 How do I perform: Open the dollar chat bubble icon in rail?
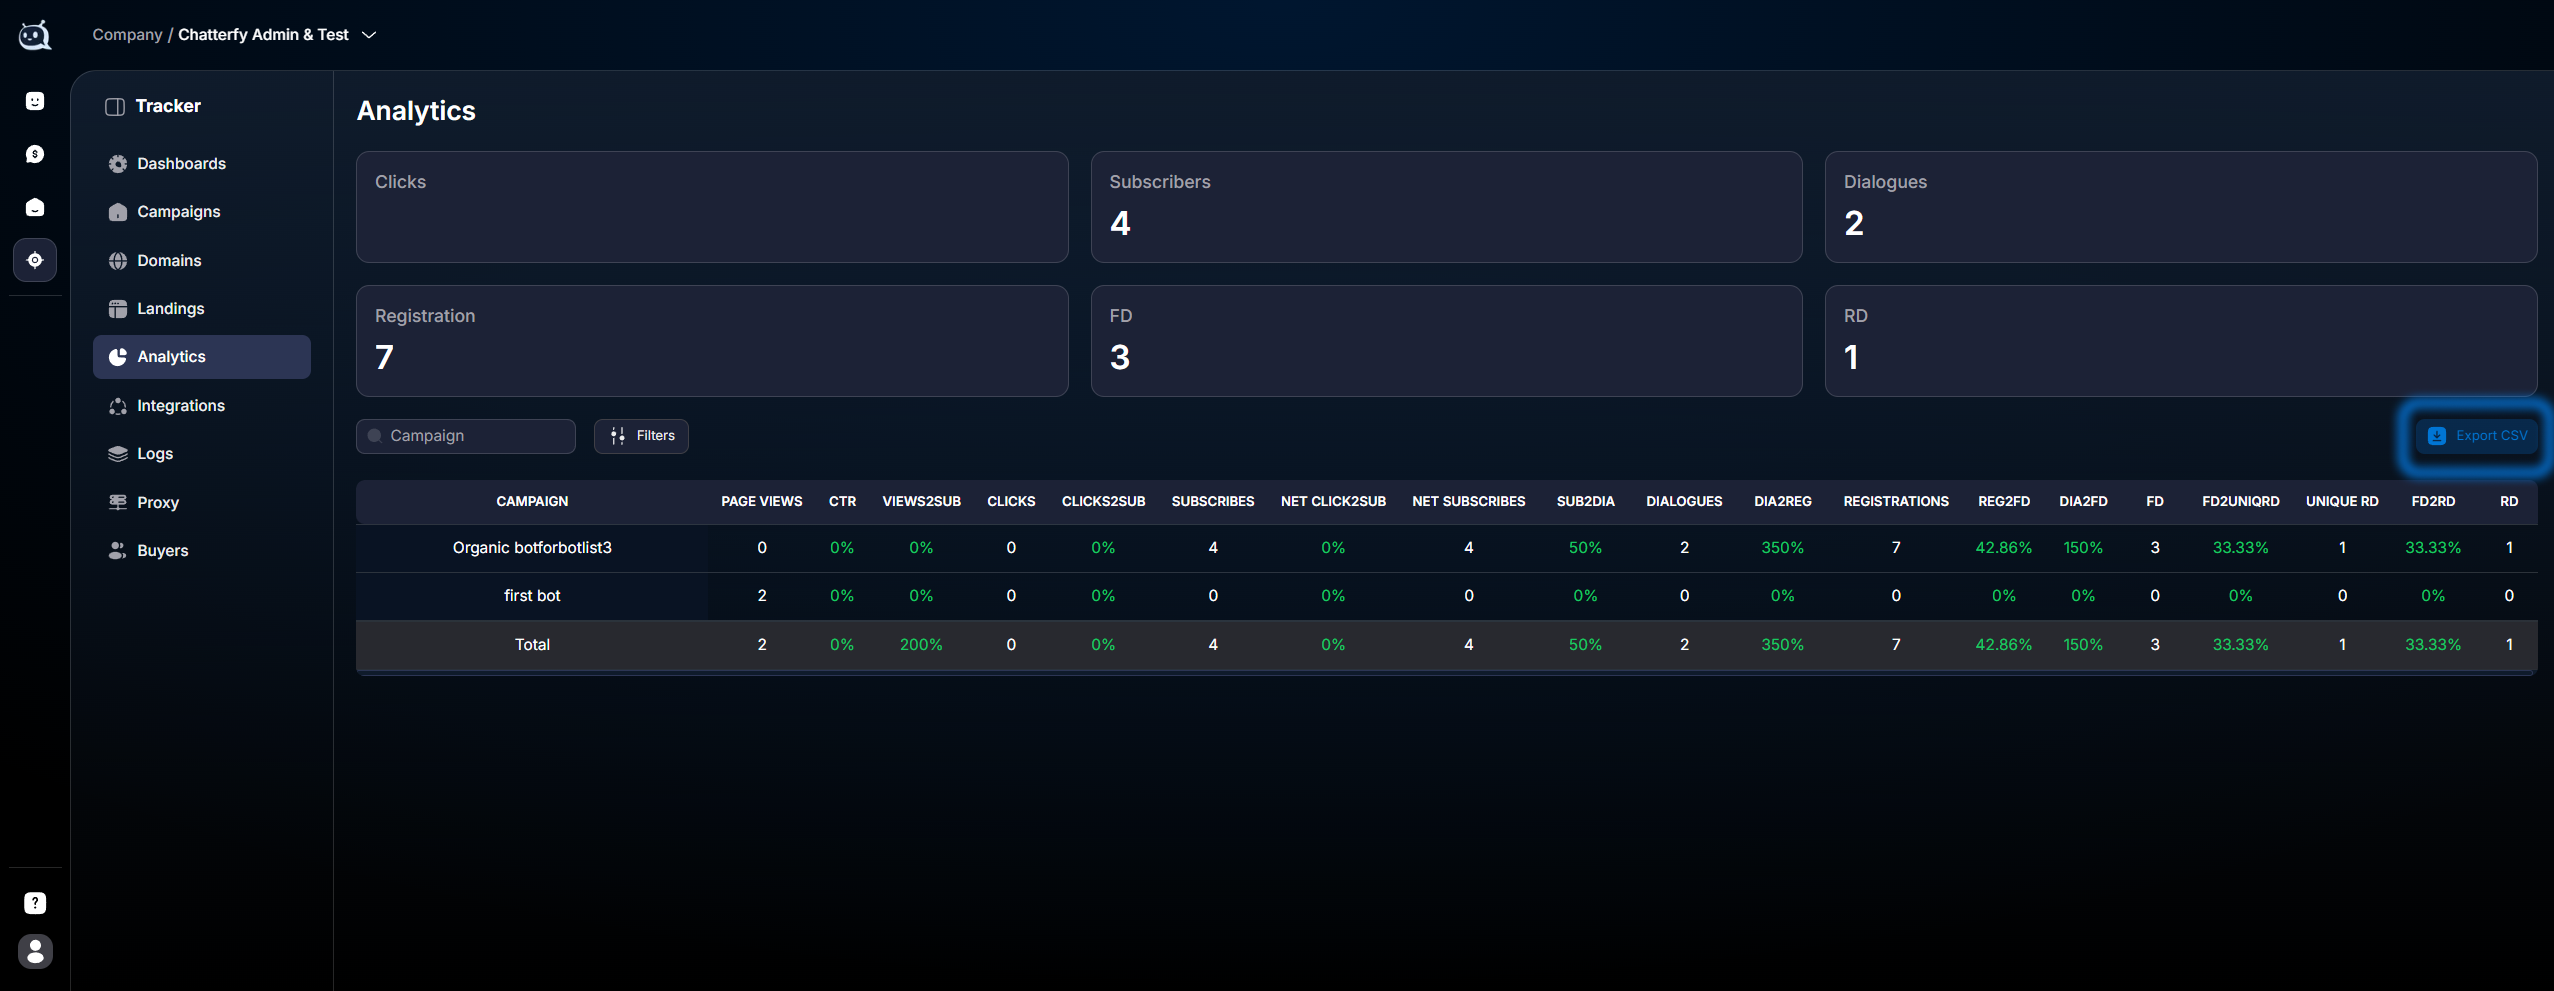pos(35,154)
